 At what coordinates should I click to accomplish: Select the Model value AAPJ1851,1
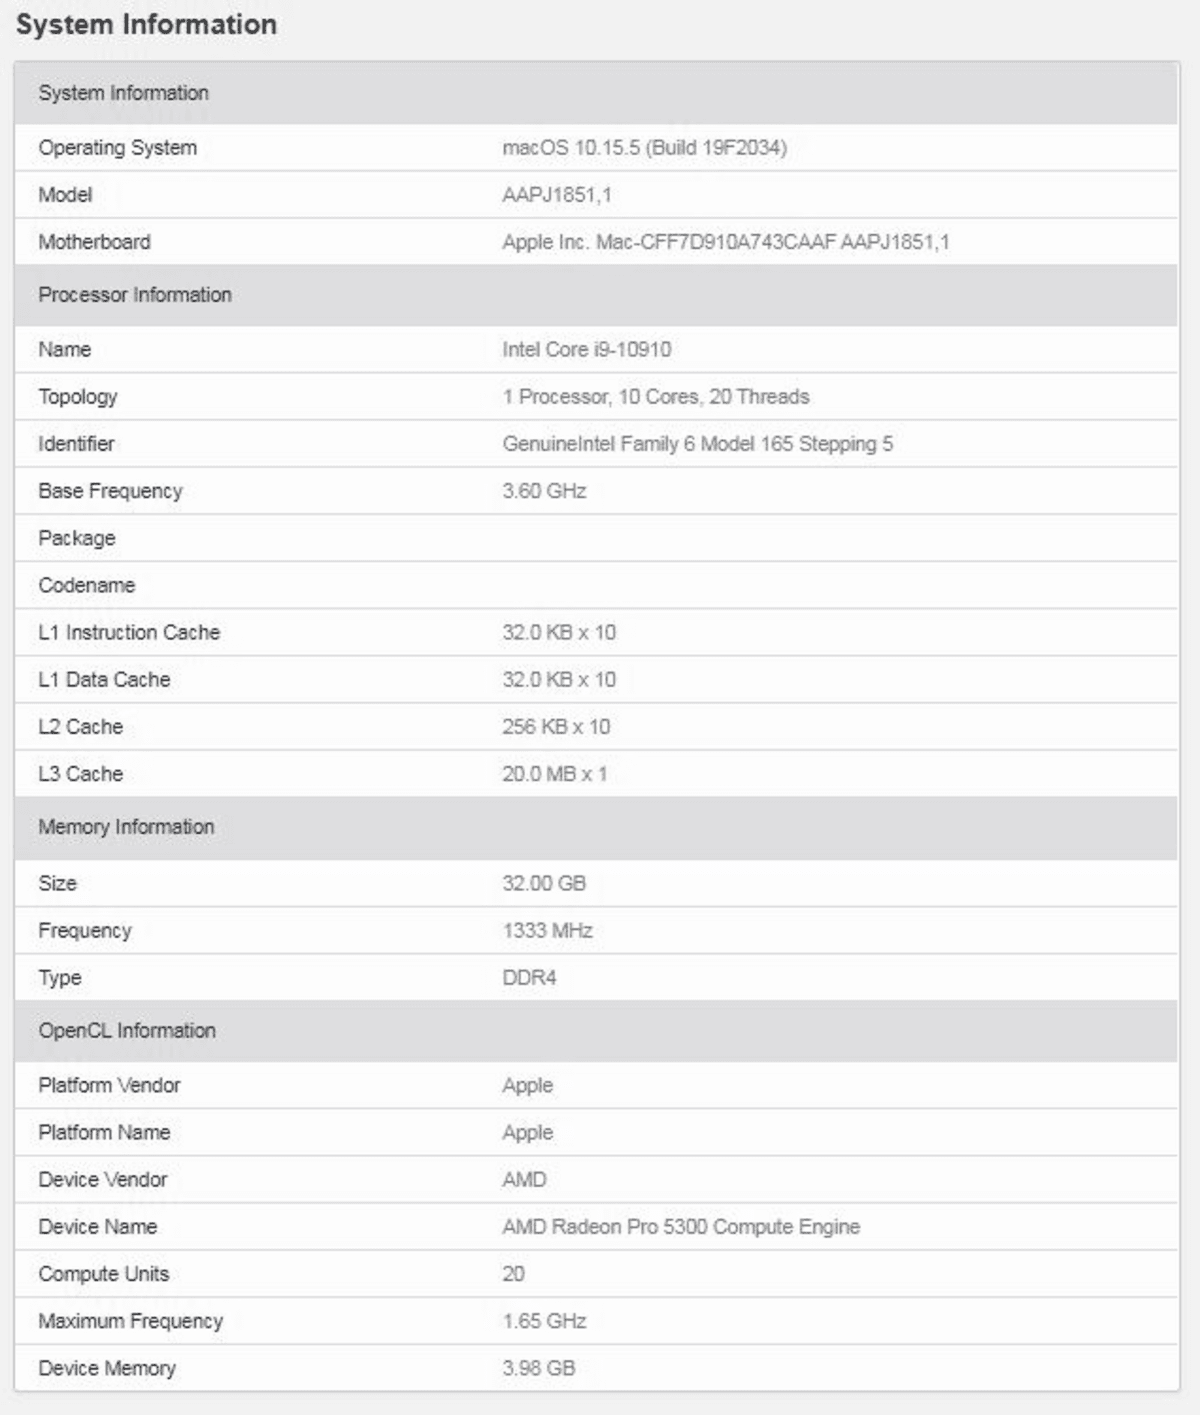tap(556, 195)
